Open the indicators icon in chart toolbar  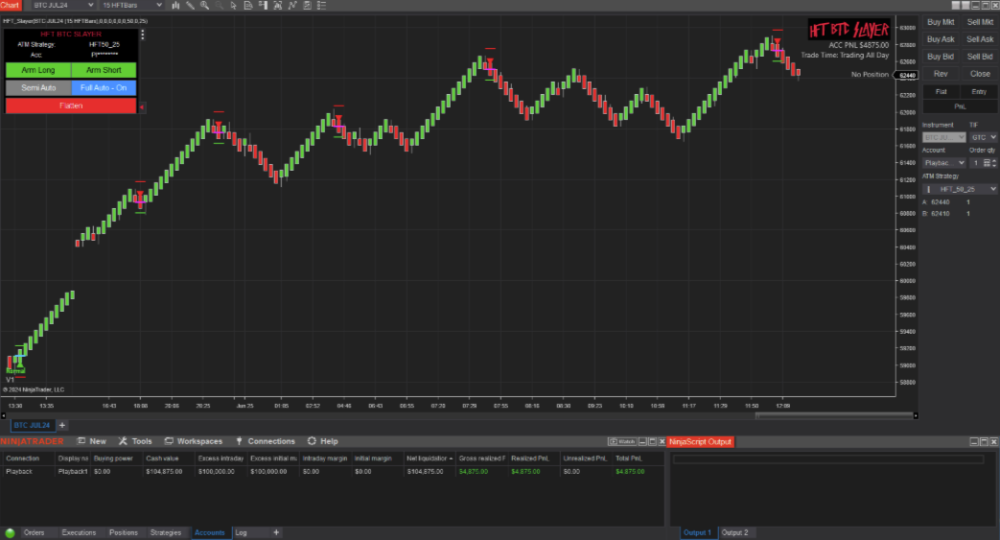pyautogui.click(x=292, y=5)
